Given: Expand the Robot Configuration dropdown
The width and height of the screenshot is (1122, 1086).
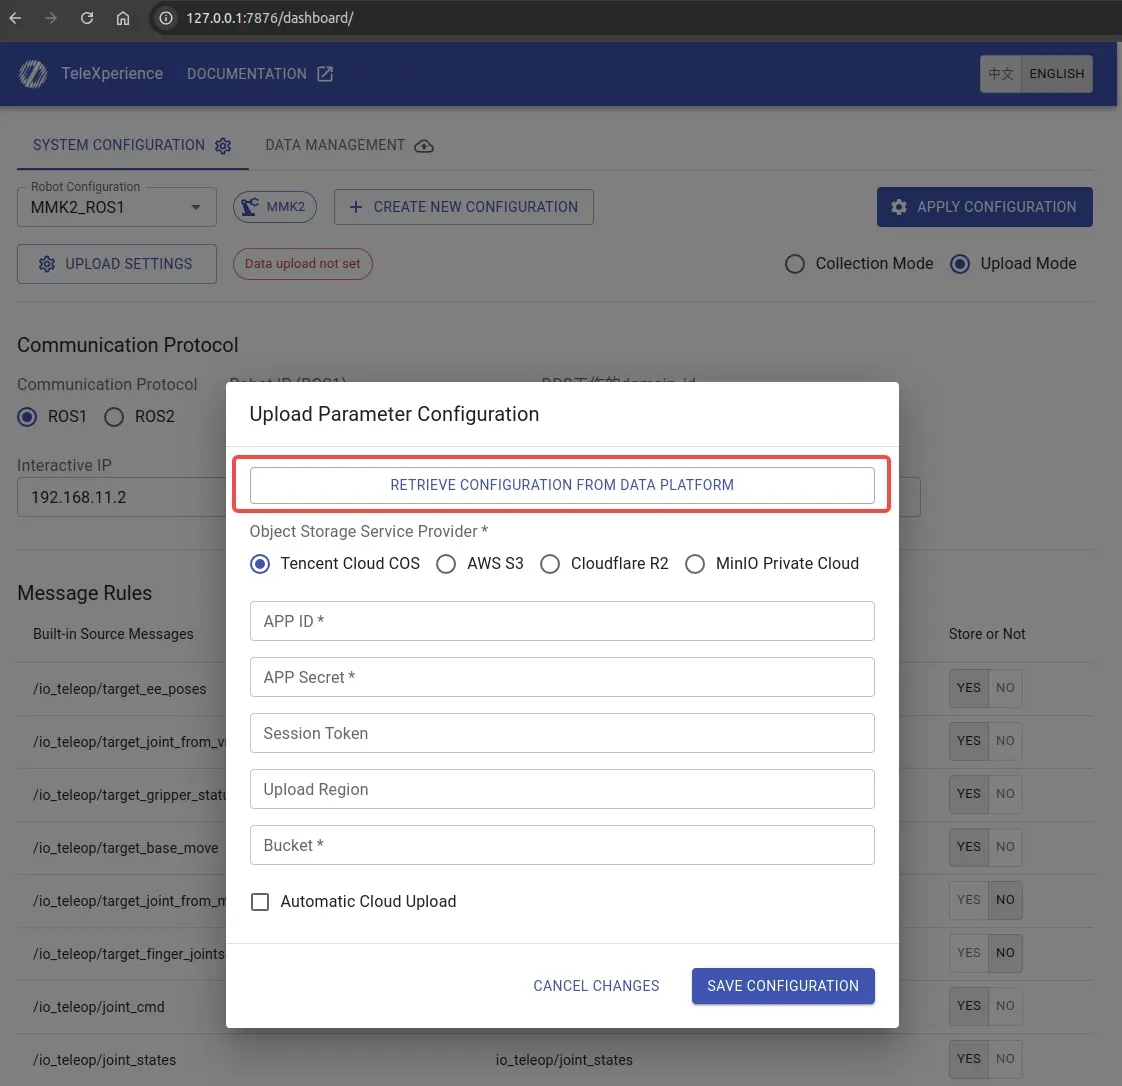Looking at the screenshot, I should [196, 208].
